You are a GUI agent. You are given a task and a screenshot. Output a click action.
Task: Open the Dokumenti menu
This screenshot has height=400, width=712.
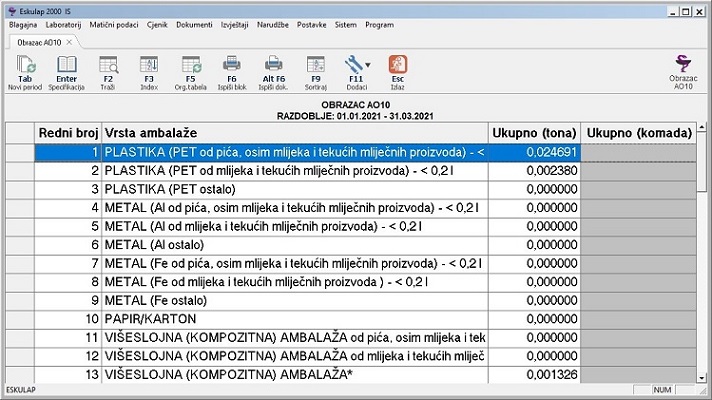click(x=194, y=25)
